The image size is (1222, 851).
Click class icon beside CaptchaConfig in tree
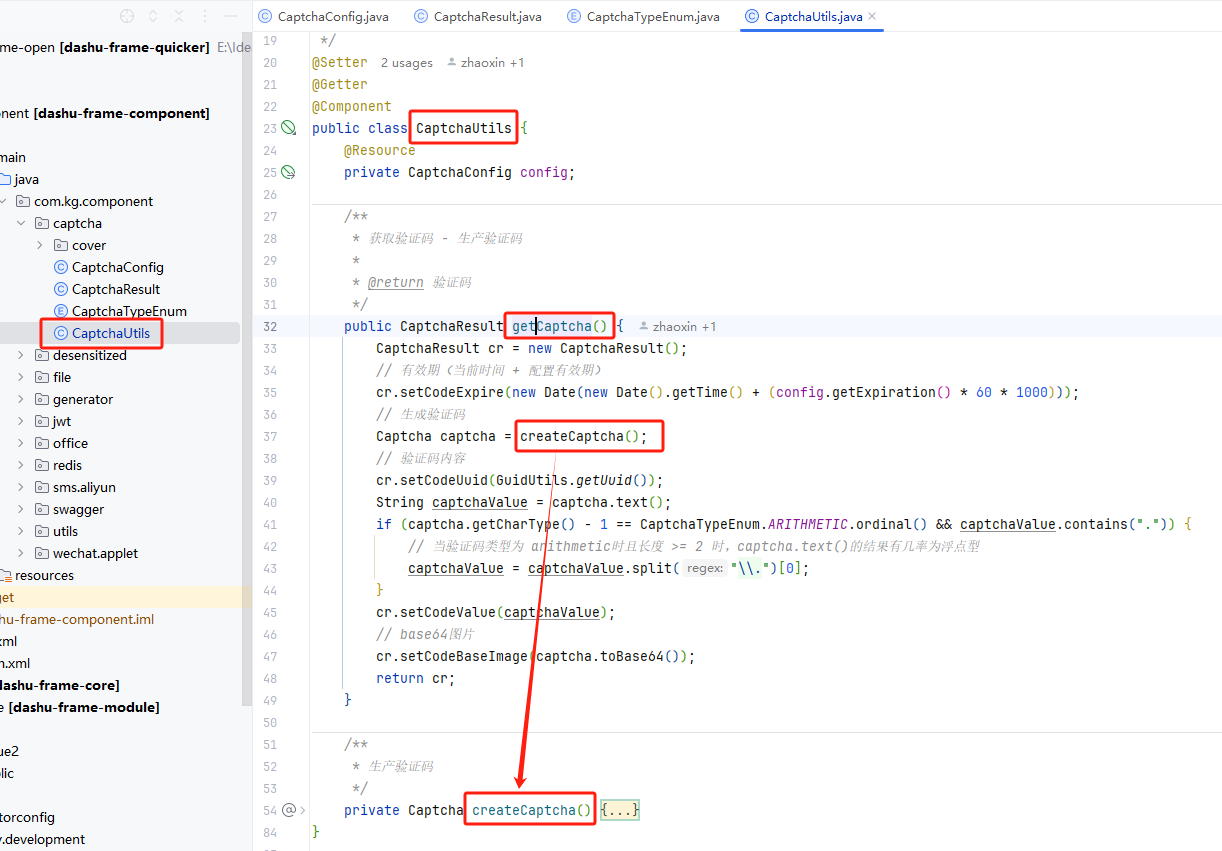(x=61, y=267)
